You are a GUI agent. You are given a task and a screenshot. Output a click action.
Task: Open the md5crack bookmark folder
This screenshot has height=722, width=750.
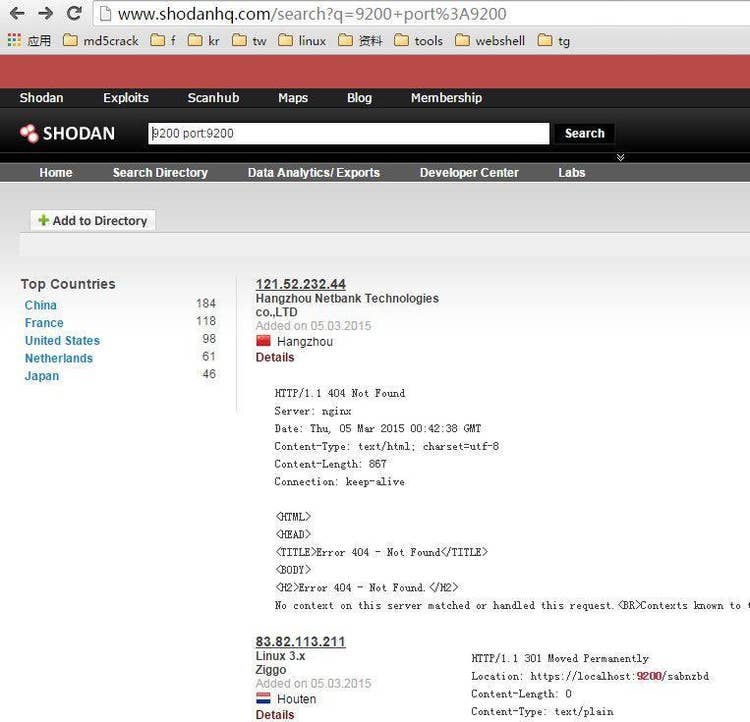coord(100,41)
